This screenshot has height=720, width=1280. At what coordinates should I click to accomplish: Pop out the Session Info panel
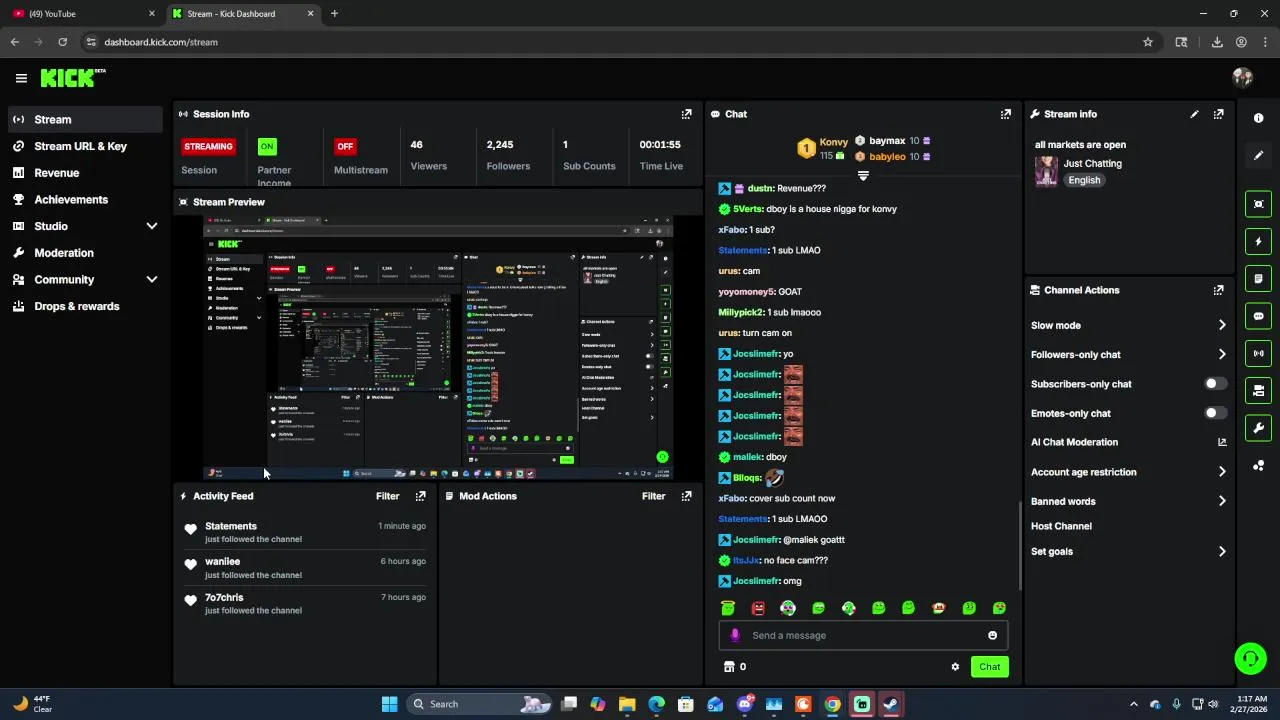click(x=686, y=114)
